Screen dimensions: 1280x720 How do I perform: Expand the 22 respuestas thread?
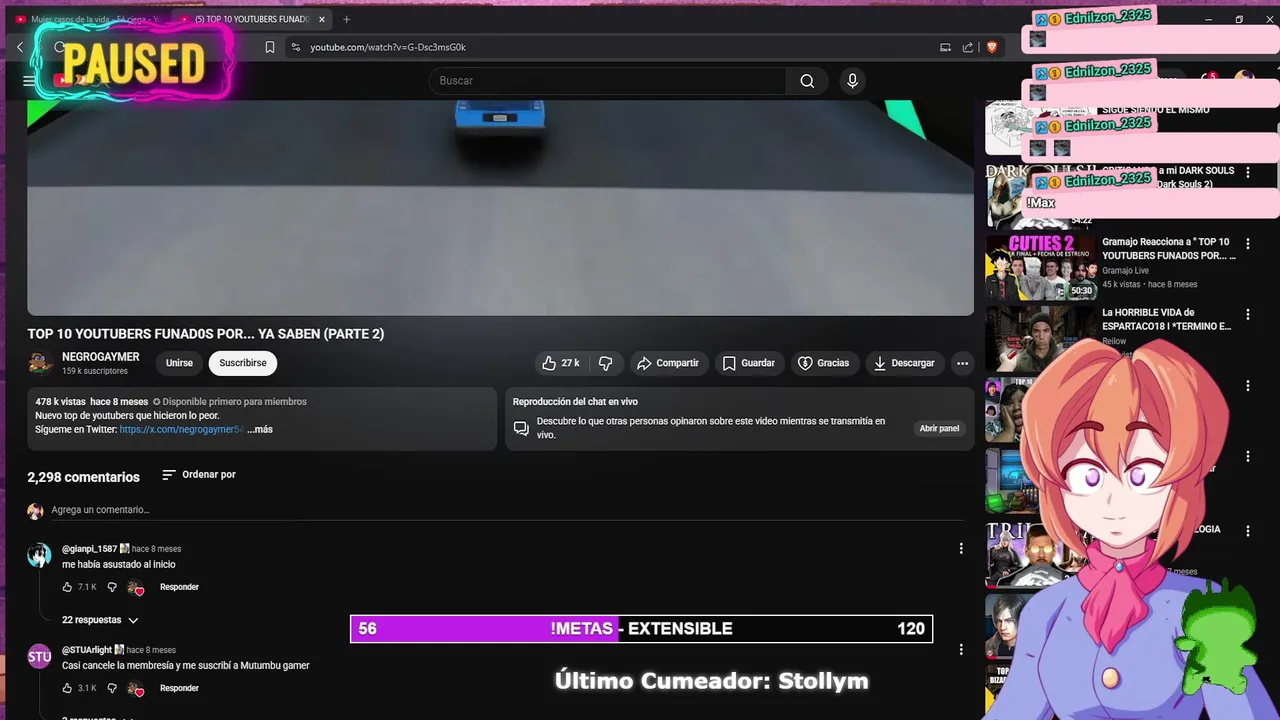[100, 620]
